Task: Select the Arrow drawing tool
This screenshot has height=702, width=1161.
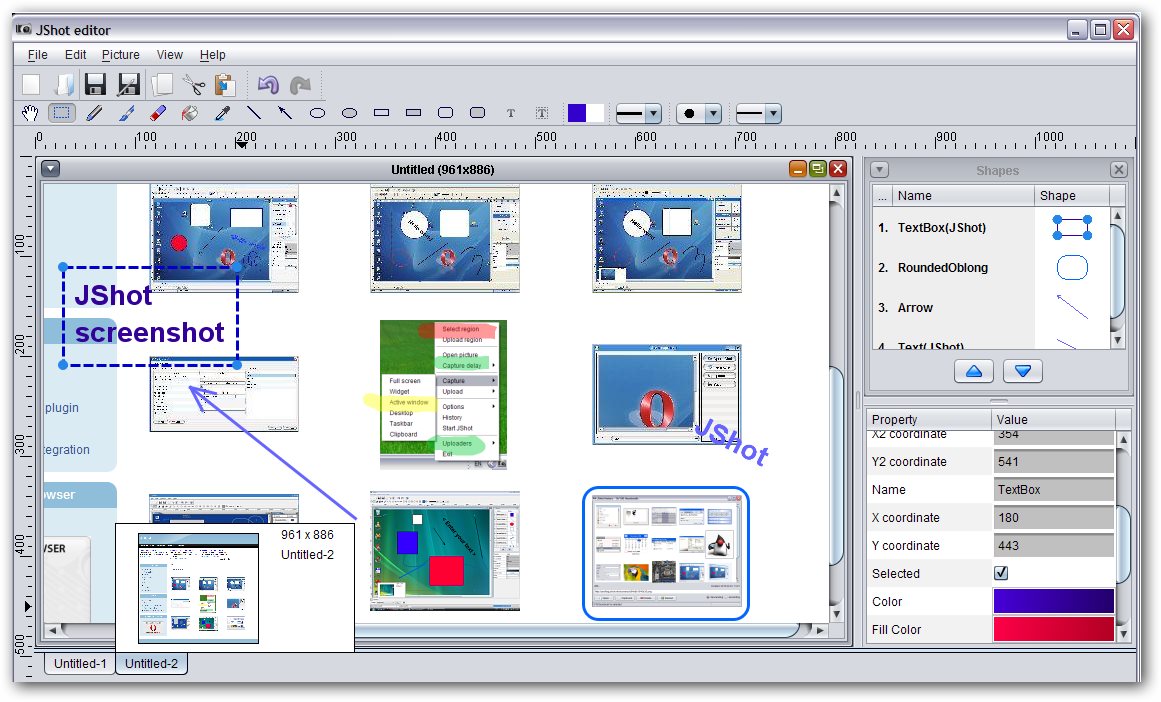Action: [x=285, y=113]
